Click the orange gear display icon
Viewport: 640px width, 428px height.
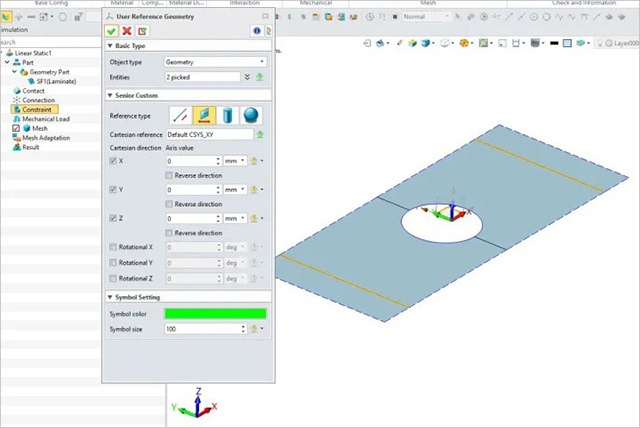pyautogui.click(x=464, y=43)
